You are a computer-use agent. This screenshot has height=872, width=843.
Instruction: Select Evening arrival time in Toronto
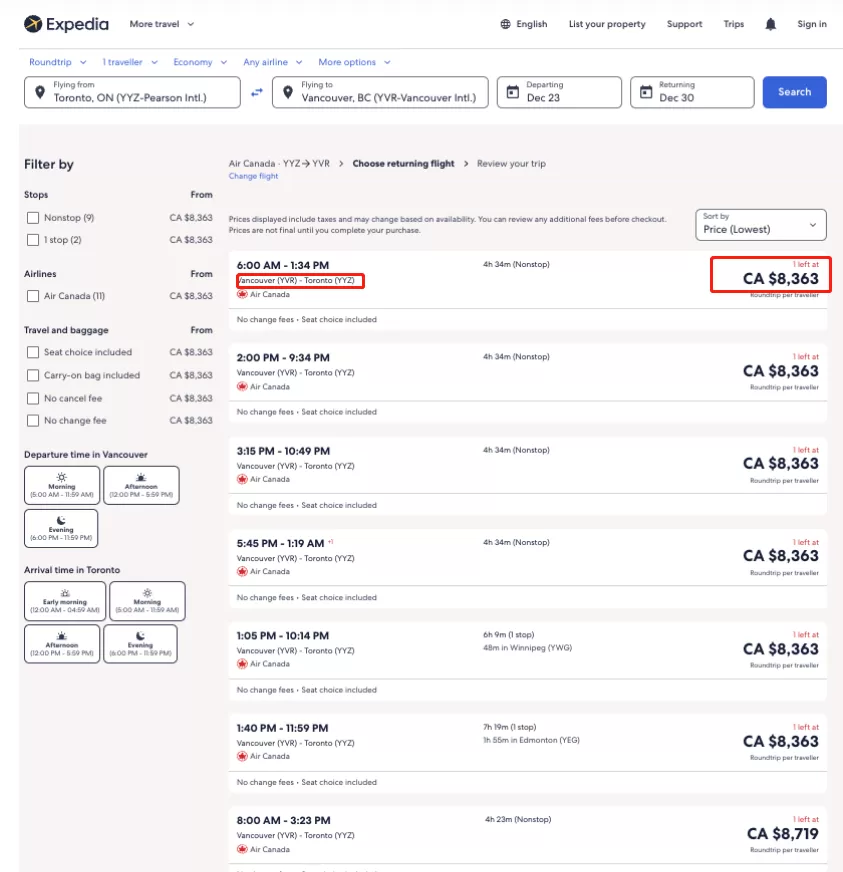(x=140, y=644)
